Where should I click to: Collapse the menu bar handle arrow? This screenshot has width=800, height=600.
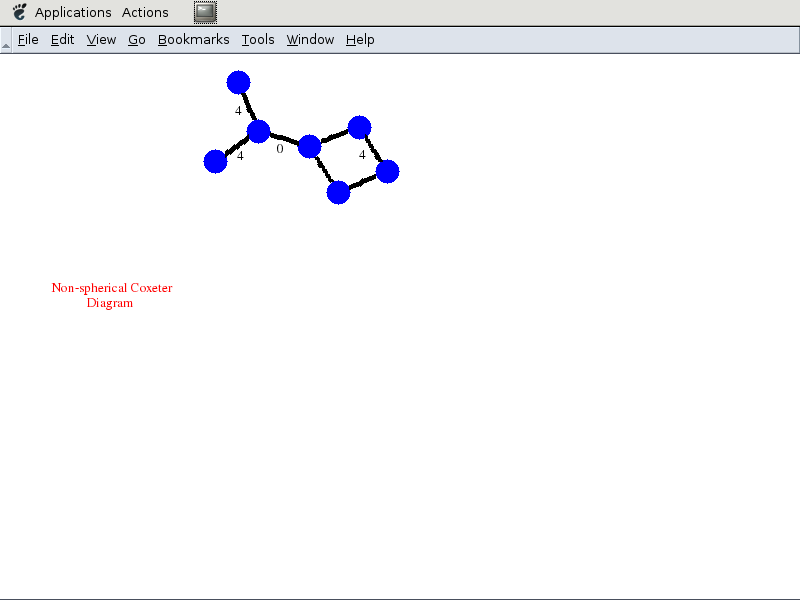(6, 41)
